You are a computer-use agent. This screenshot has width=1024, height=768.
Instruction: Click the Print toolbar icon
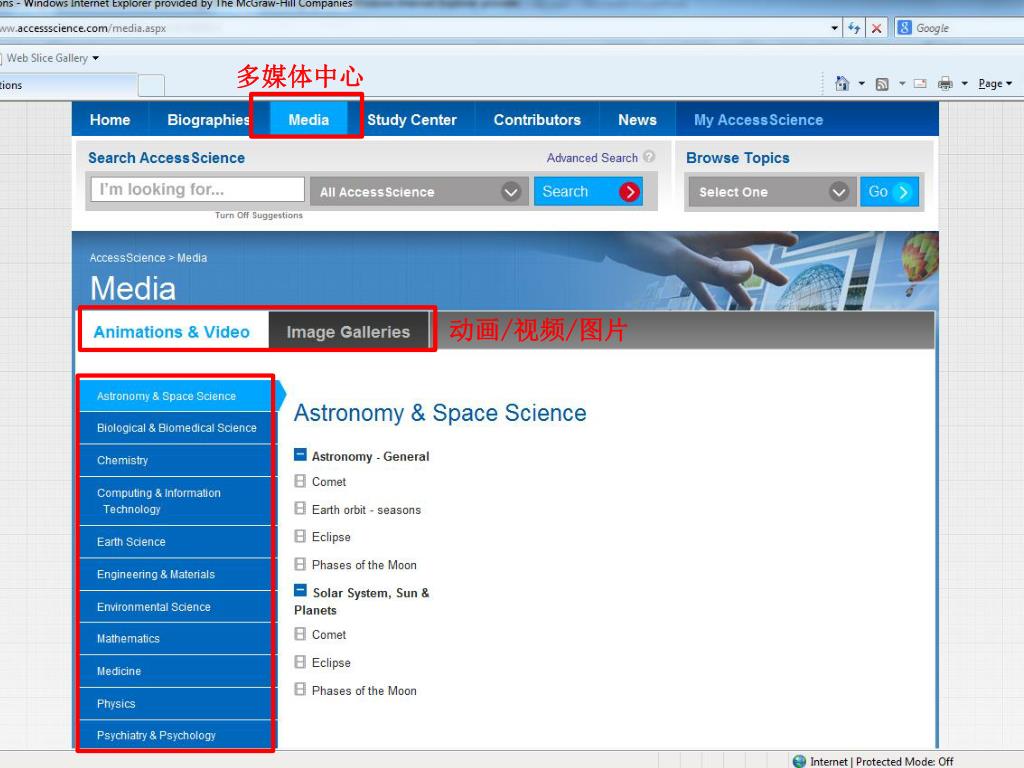tap(944, 84)
